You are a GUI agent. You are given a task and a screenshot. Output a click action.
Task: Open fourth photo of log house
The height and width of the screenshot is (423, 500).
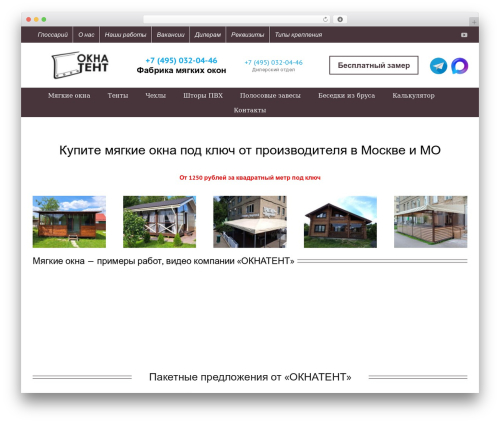340,222
